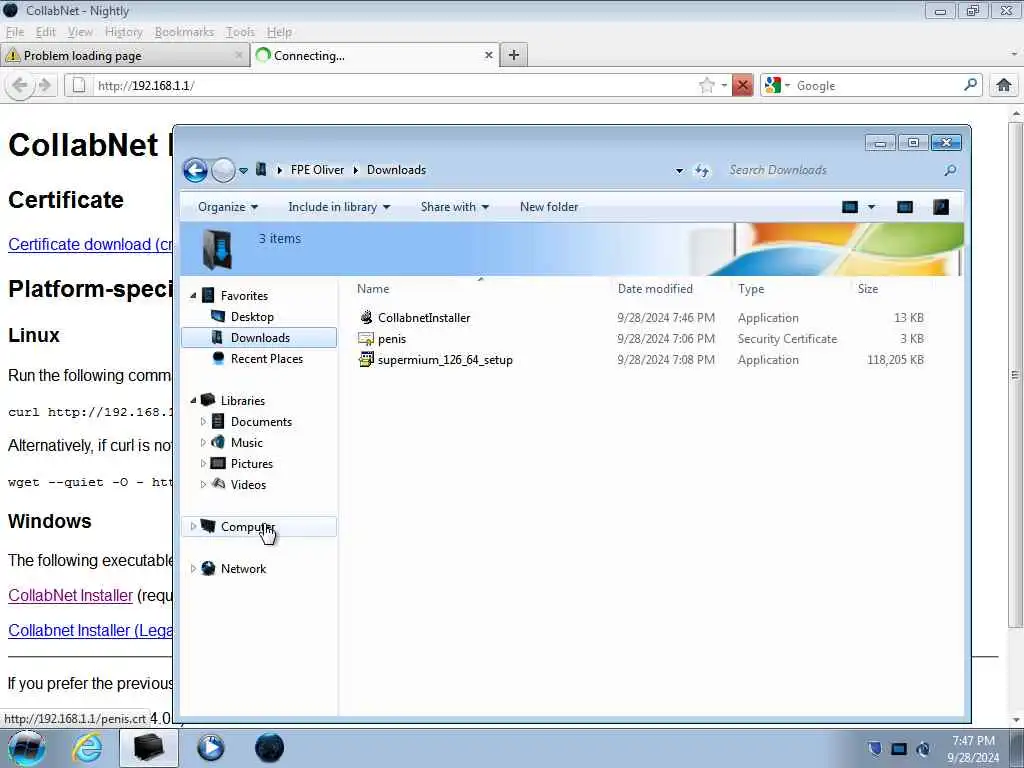
Task: Toggle the preview pane icon
Action: point(904,207)
